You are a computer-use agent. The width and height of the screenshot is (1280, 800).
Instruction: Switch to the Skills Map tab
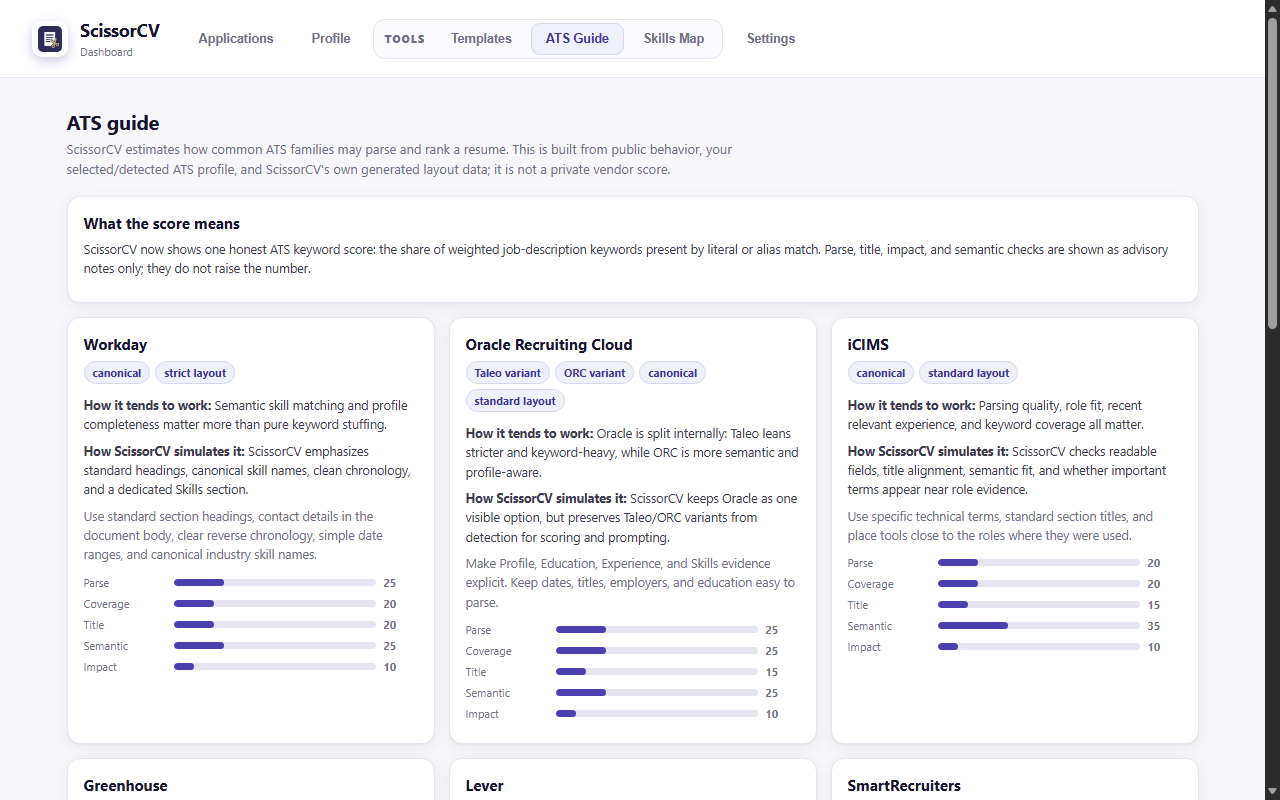(674, 39)
